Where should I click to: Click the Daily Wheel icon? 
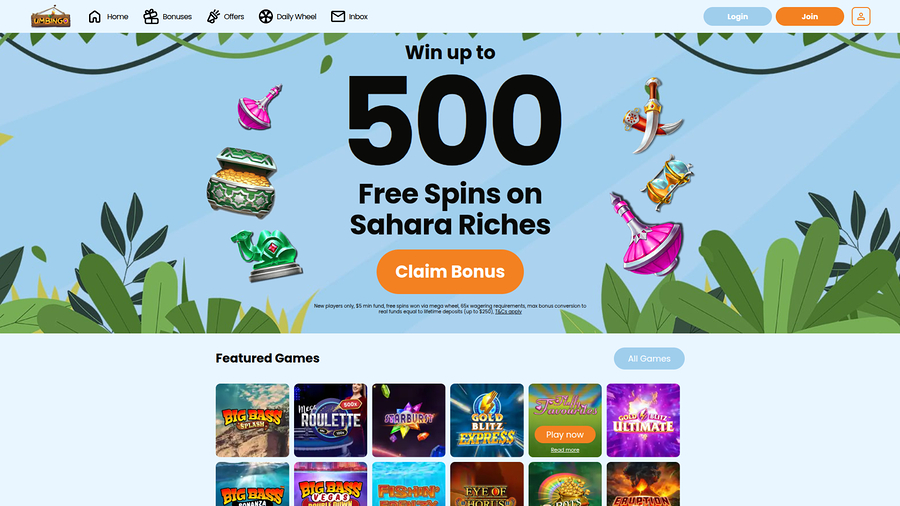(x=265, y=17)
